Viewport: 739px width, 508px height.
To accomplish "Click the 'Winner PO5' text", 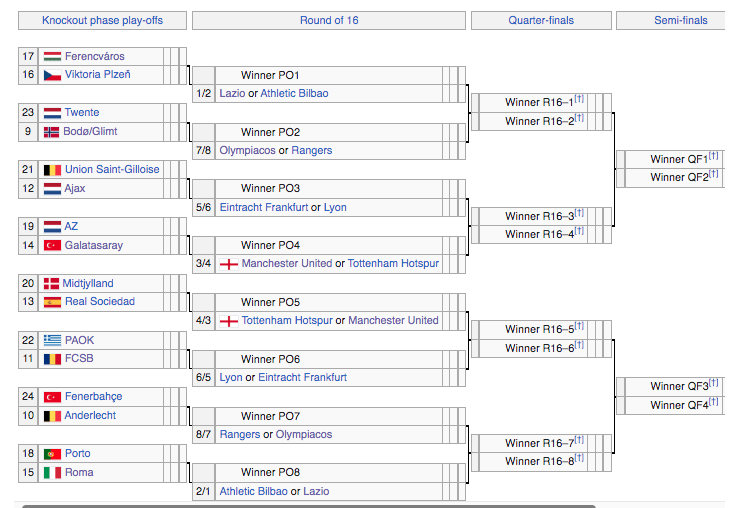I will click(x=270, y=303).
